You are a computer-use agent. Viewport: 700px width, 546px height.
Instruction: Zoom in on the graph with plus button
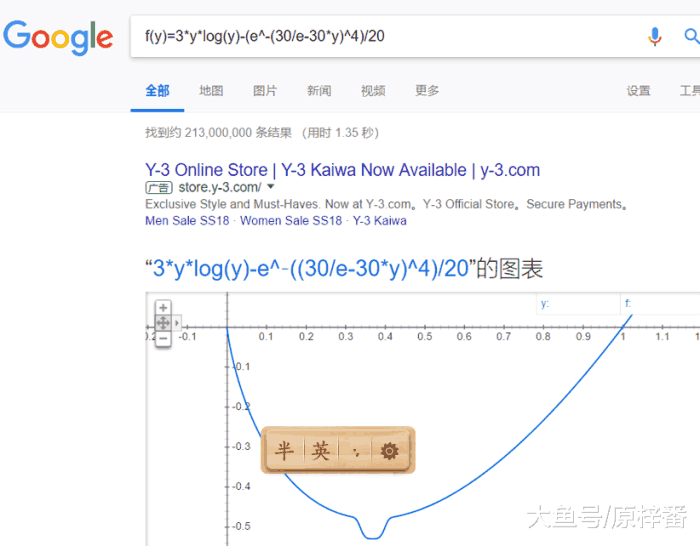pos(163,308)
